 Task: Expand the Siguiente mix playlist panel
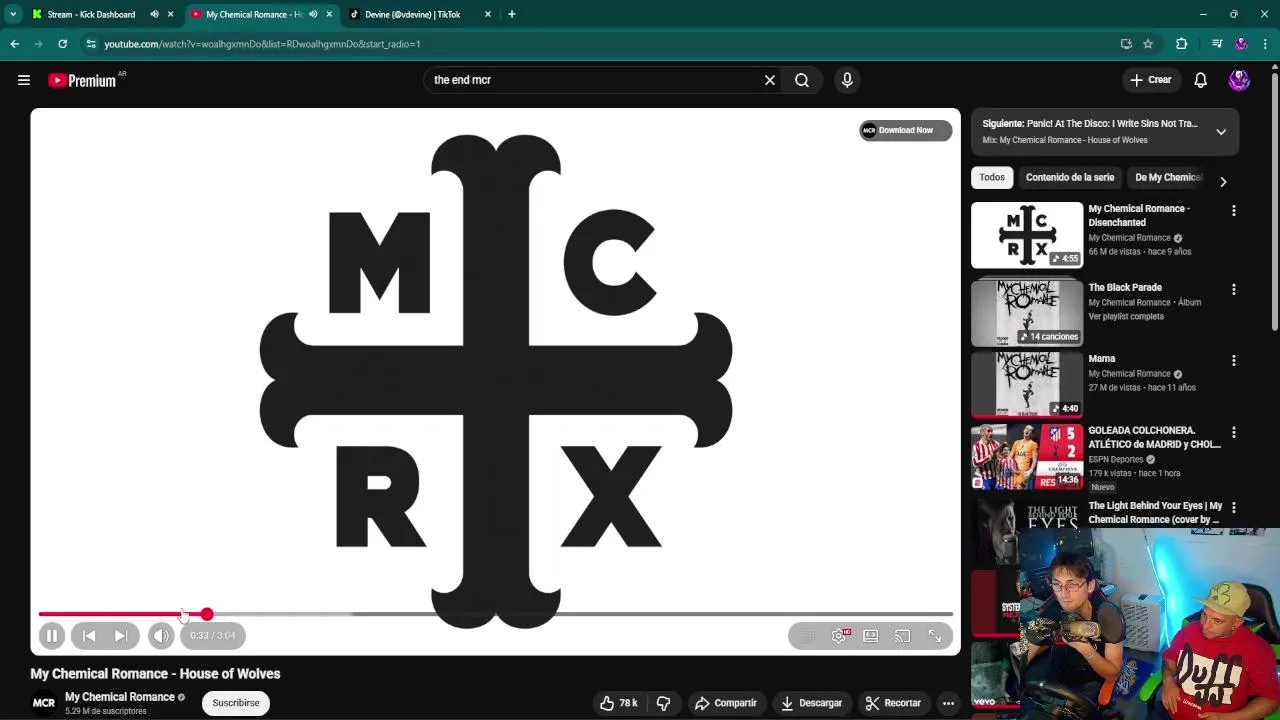coord(1221,131)
